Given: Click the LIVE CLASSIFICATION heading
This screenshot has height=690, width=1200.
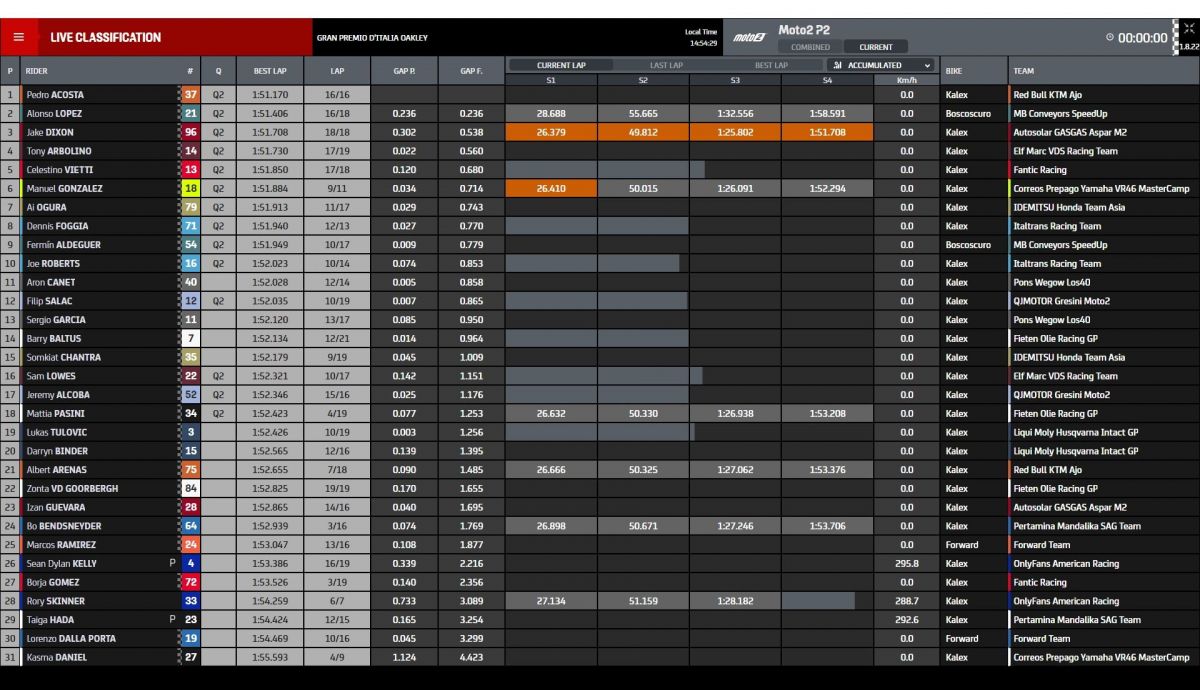Looking at the screenshot, I should (105, 38).
